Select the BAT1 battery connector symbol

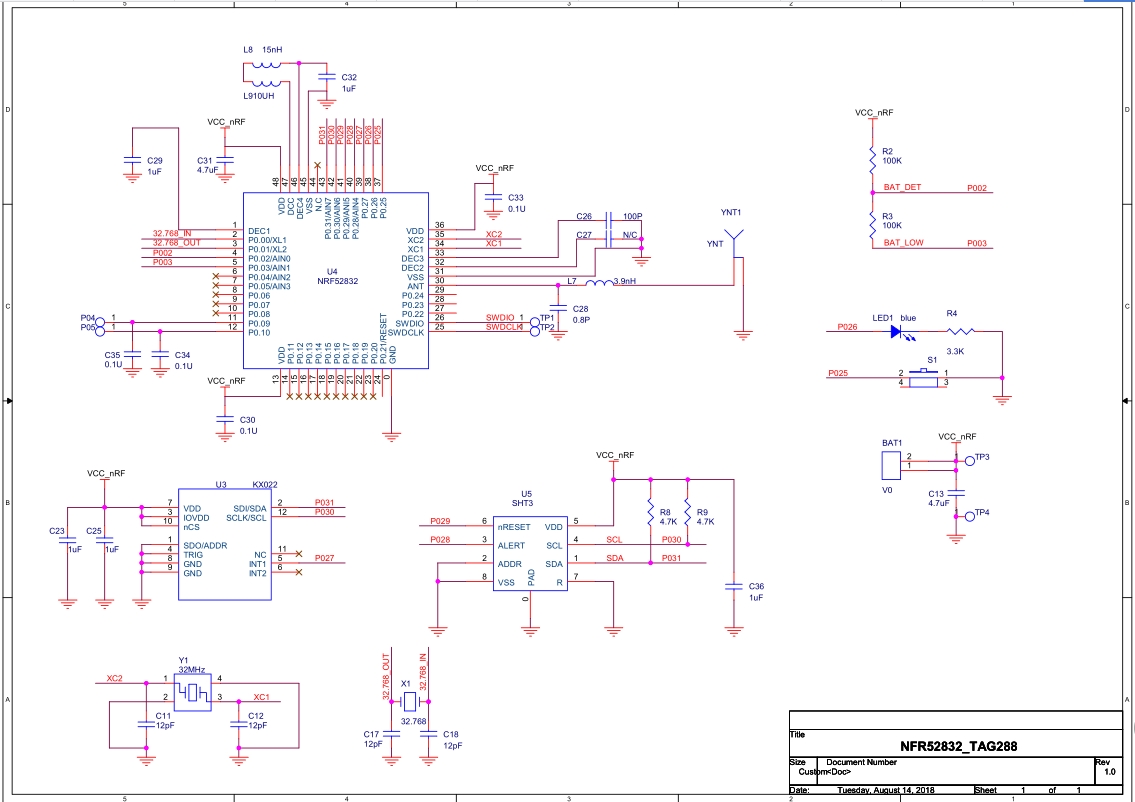pyautogui.click(x=891, y=465)
